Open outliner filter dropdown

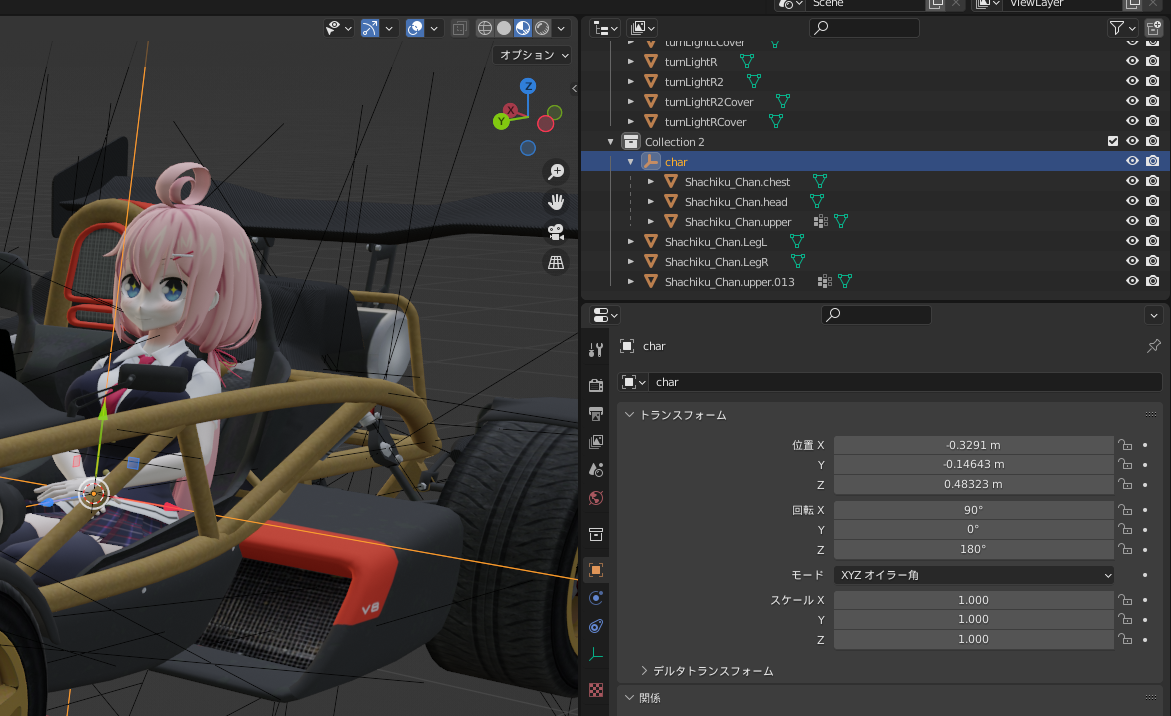point(1122,28)
